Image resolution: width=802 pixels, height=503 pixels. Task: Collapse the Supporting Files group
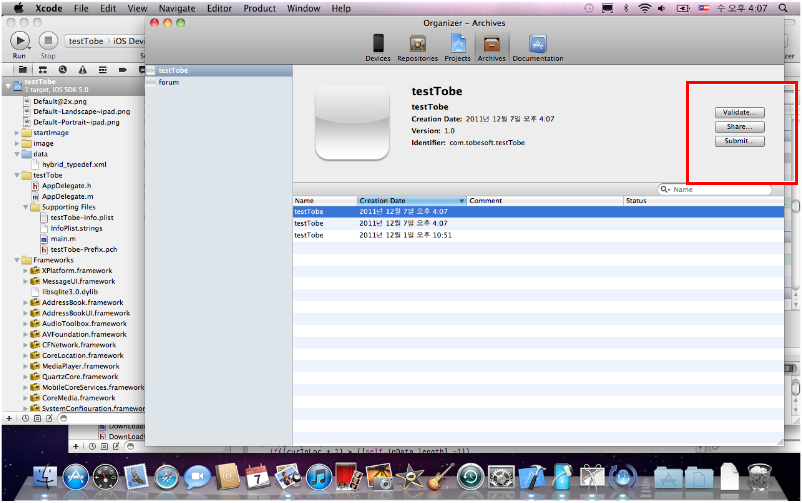point(26,207)
